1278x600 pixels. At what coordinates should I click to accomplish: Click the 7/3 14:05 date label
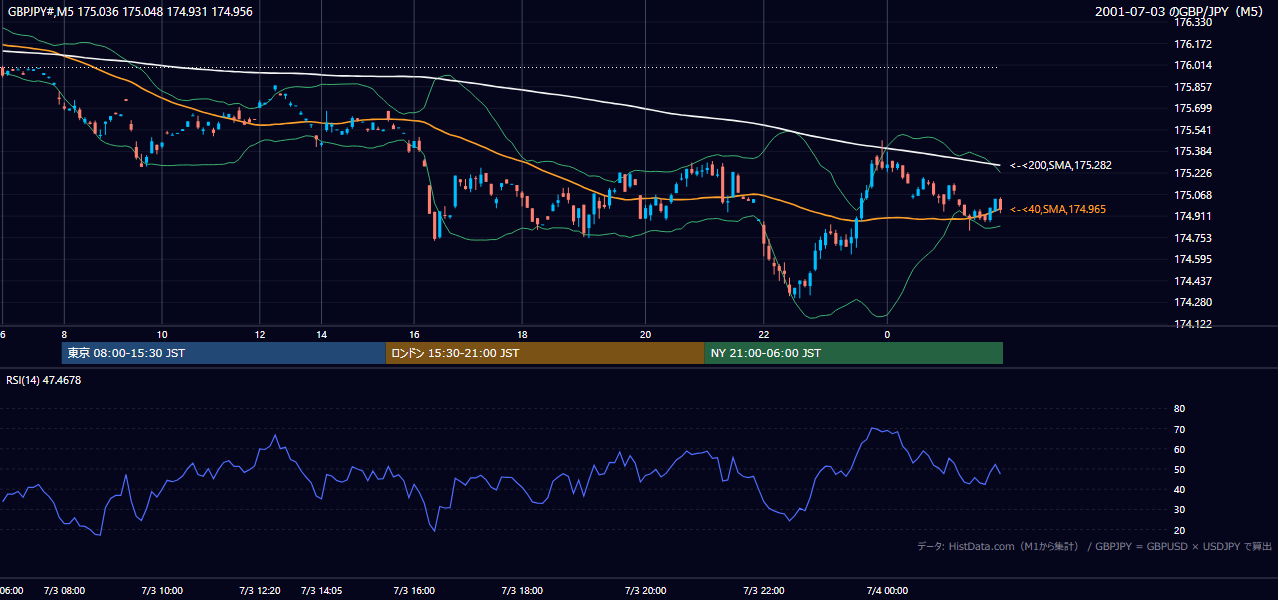pos(321,591)
